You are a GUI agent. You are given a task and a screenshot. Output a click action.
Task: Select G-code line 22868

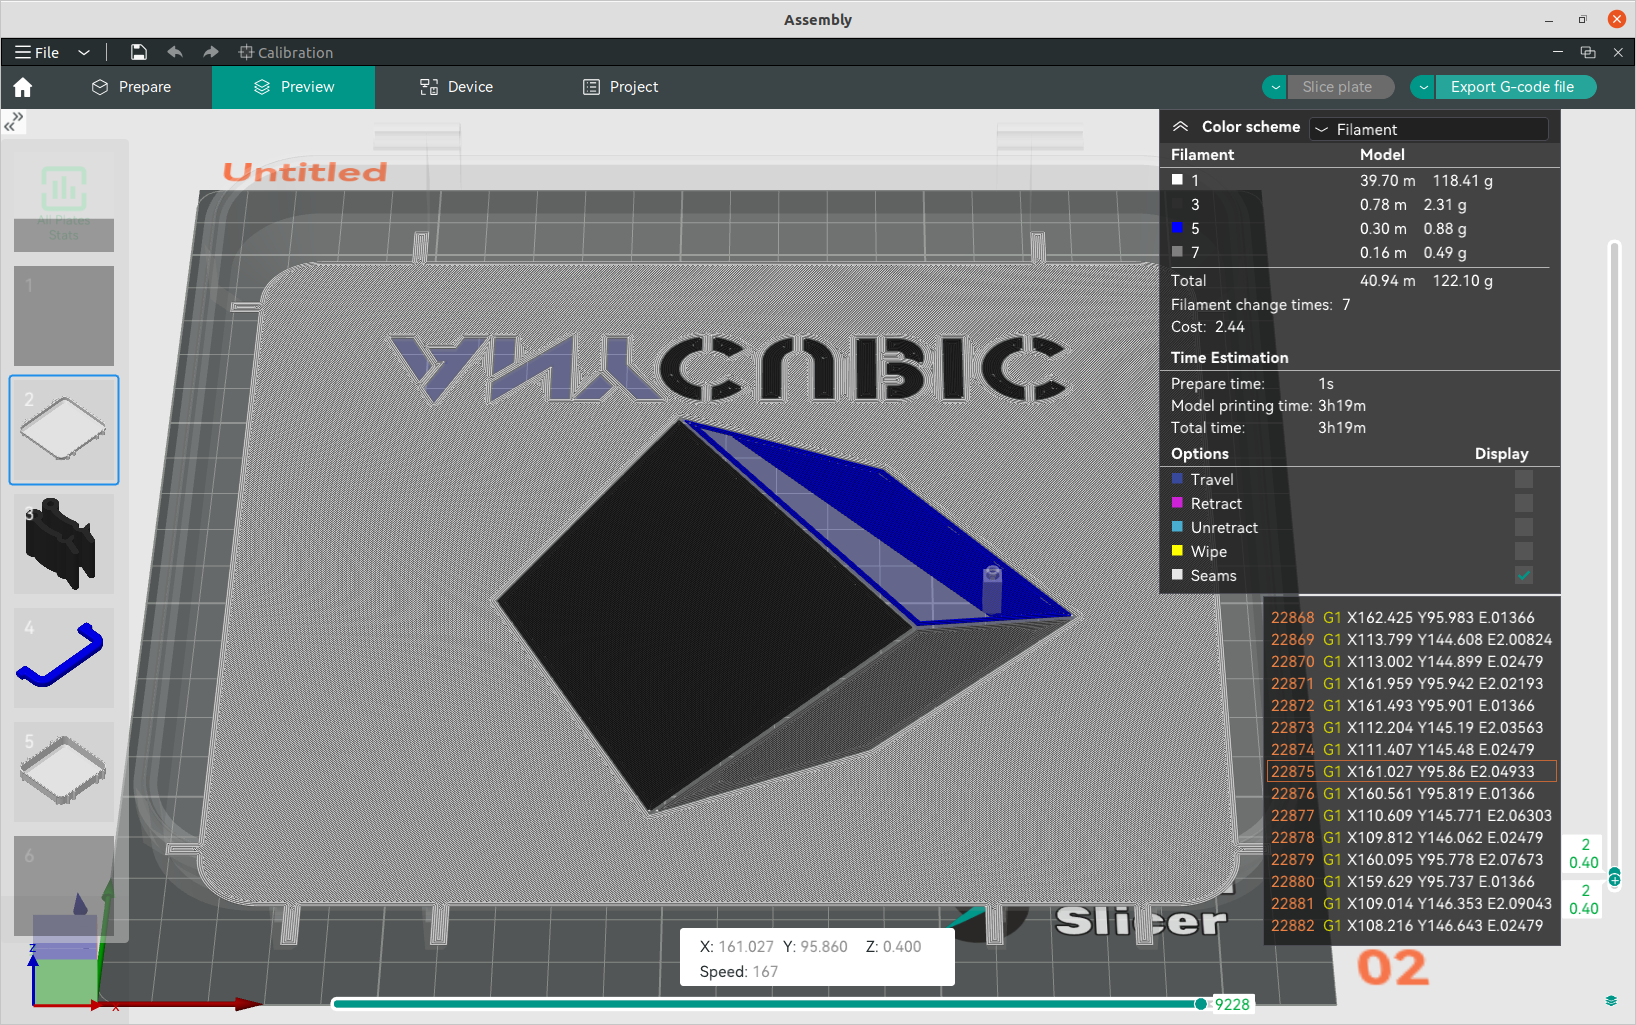(1412, 617)
